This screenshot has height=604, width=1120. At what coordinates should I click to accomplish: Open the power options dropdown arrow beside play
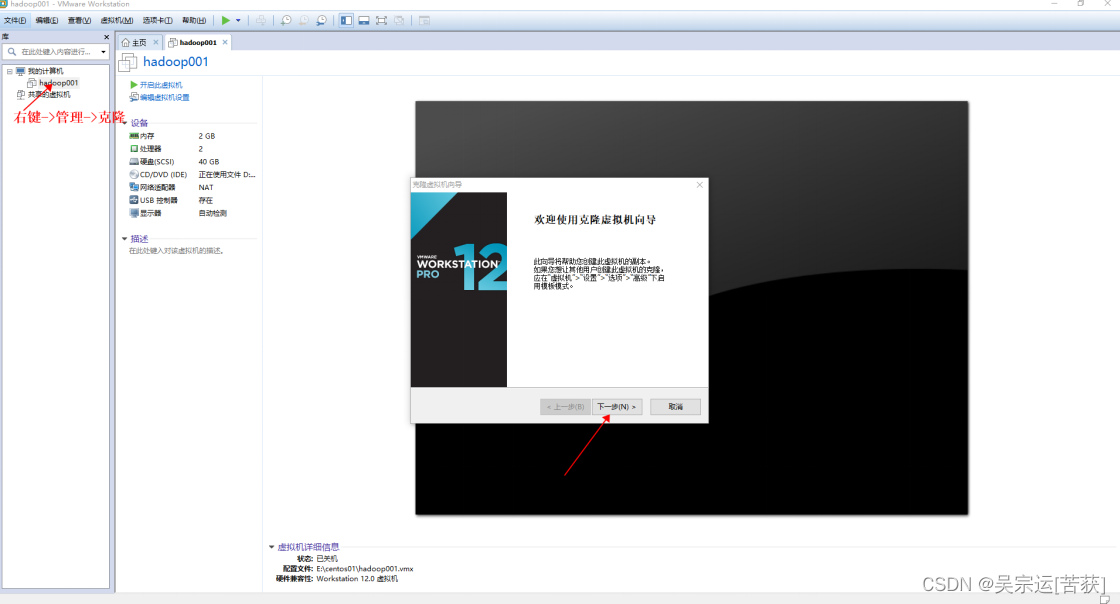[x=238, y=21]
